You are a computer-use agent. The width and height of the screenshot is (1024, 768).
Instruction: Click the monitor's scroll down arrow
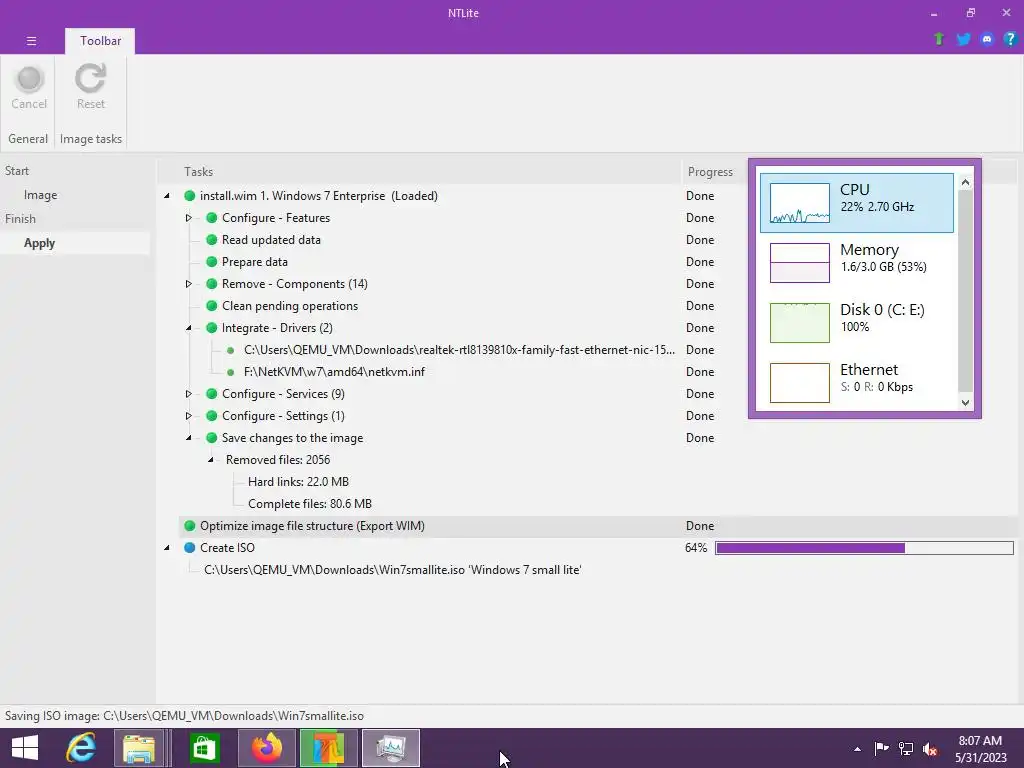965,403
